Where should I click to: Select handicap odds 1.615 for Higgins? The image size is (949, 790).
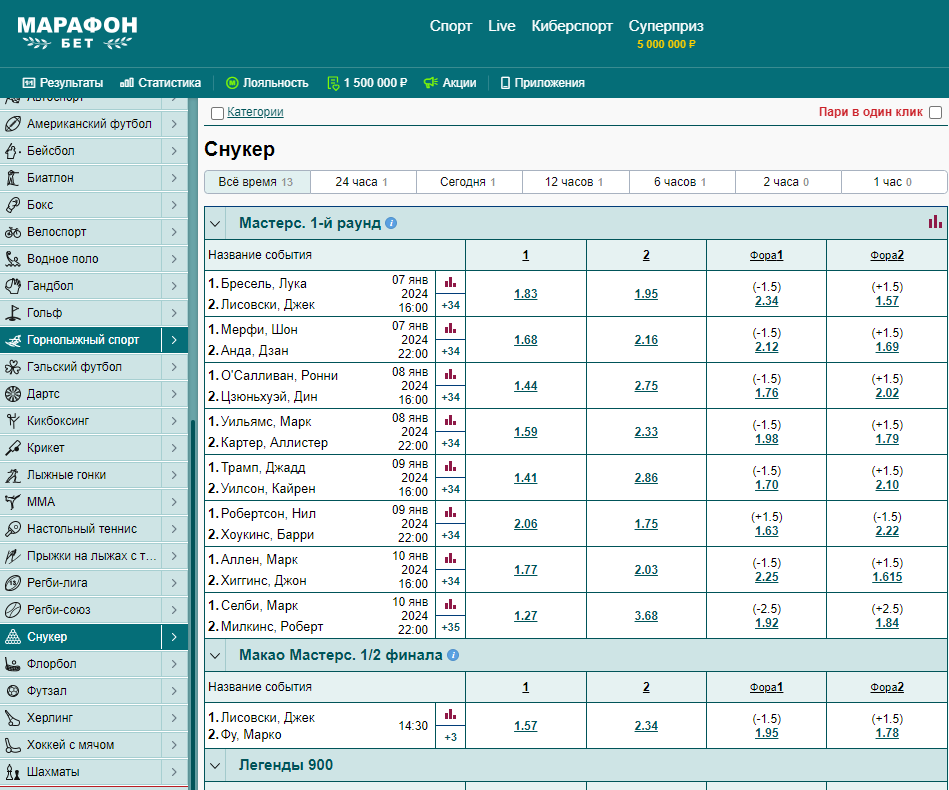[887, 577]
